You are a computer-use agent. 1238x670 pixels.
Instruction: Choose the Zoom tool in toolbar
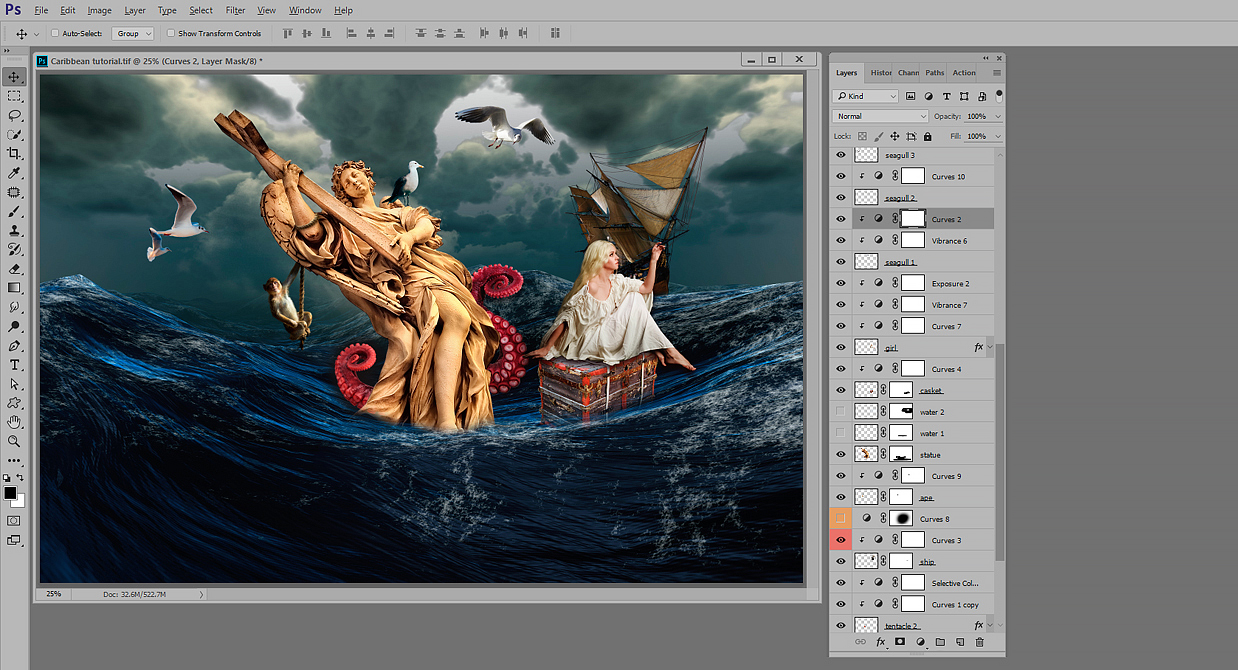(x=14, y=441)
